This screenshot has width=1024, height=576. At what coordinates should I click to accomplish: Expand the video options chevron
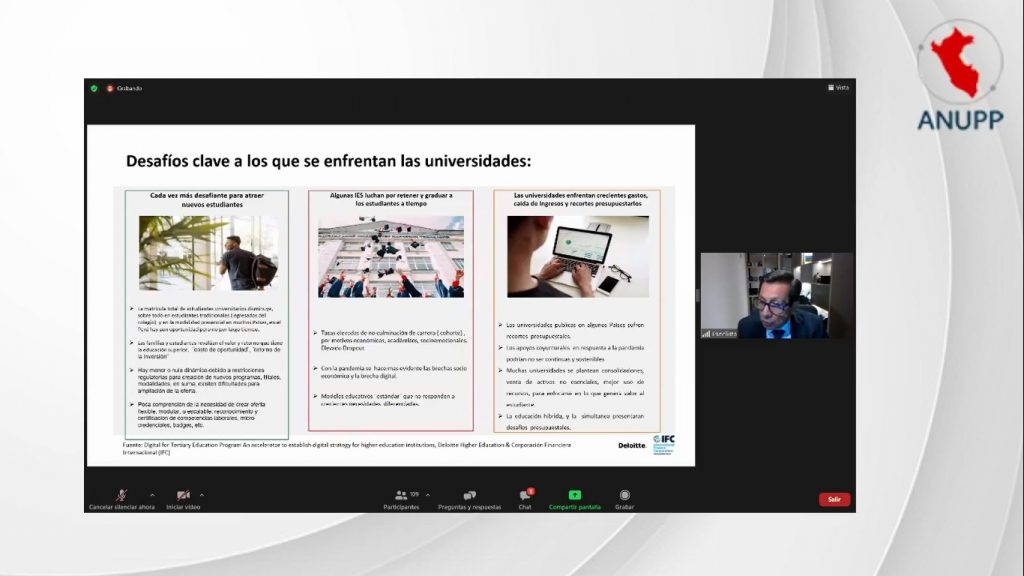click(202, 496)
